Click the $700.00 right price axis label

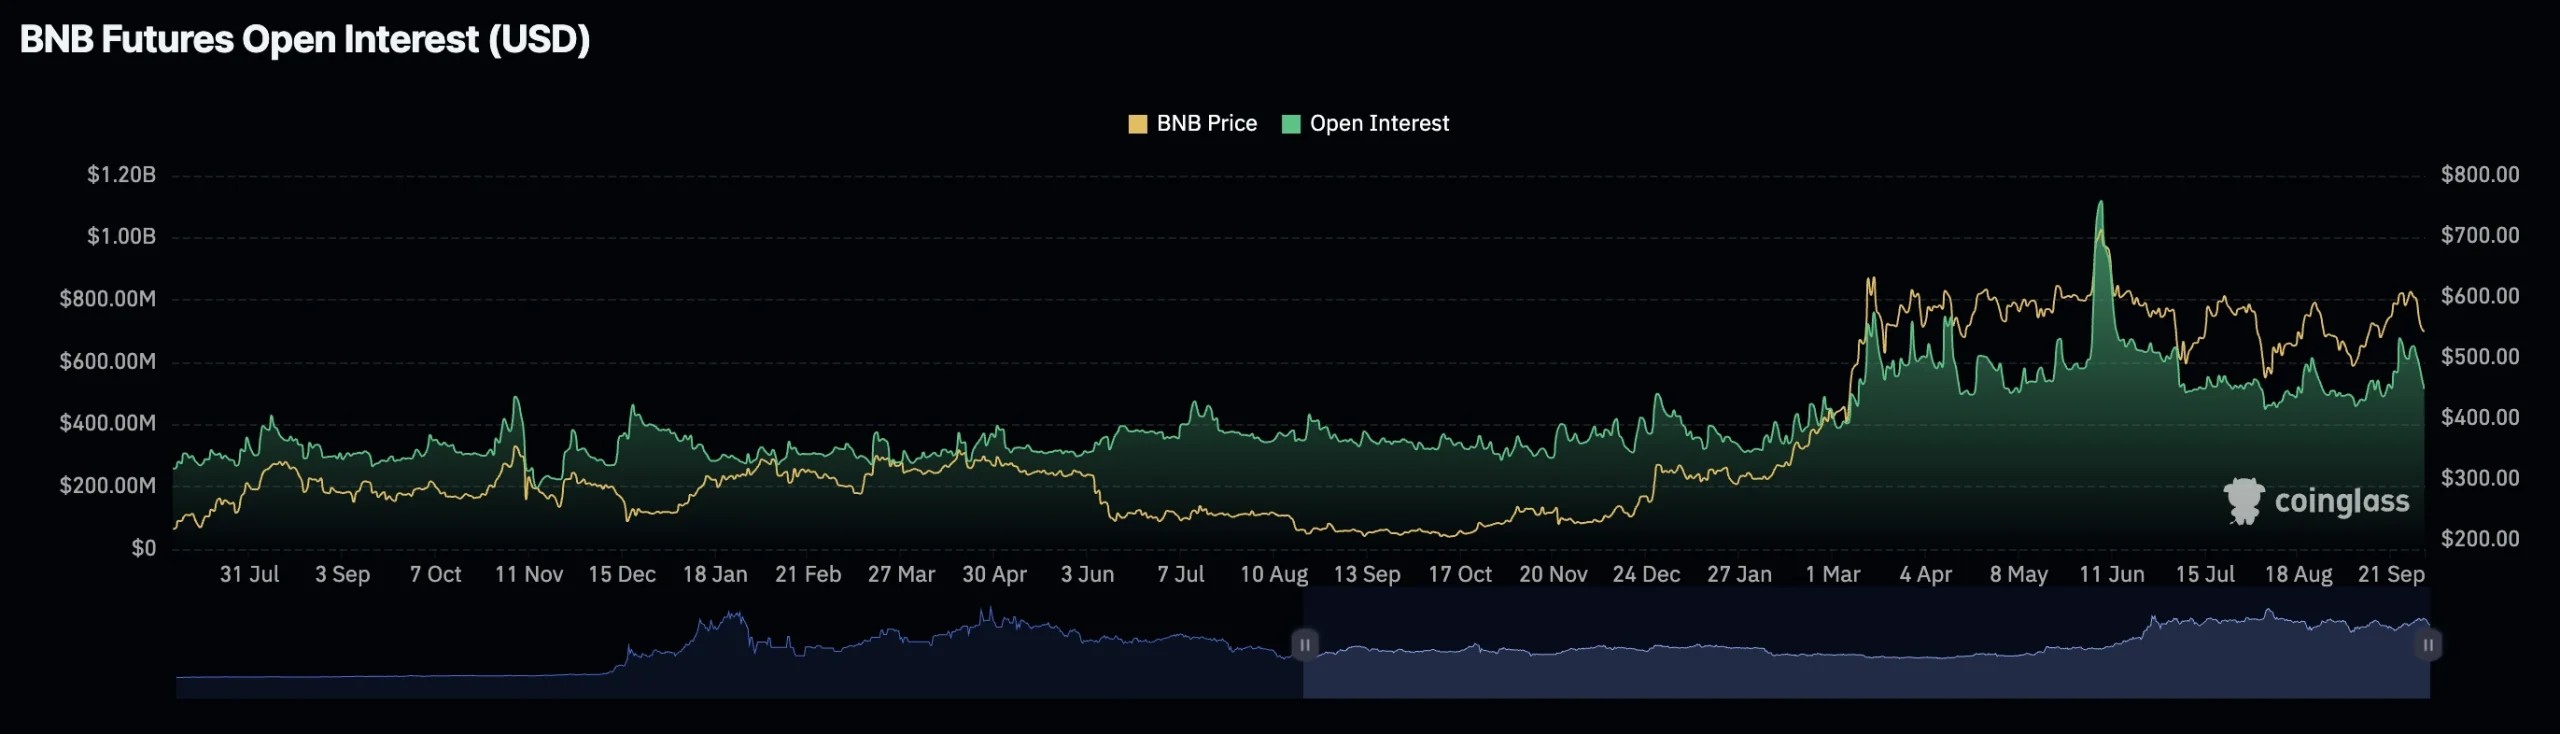(2480, 236)
